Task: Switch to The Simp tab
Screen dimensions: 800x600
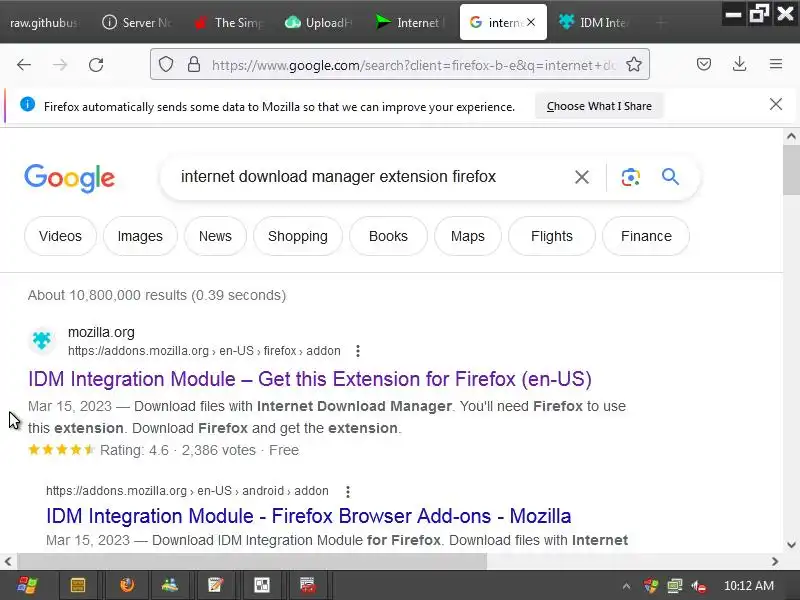Action: pos(229,22)
